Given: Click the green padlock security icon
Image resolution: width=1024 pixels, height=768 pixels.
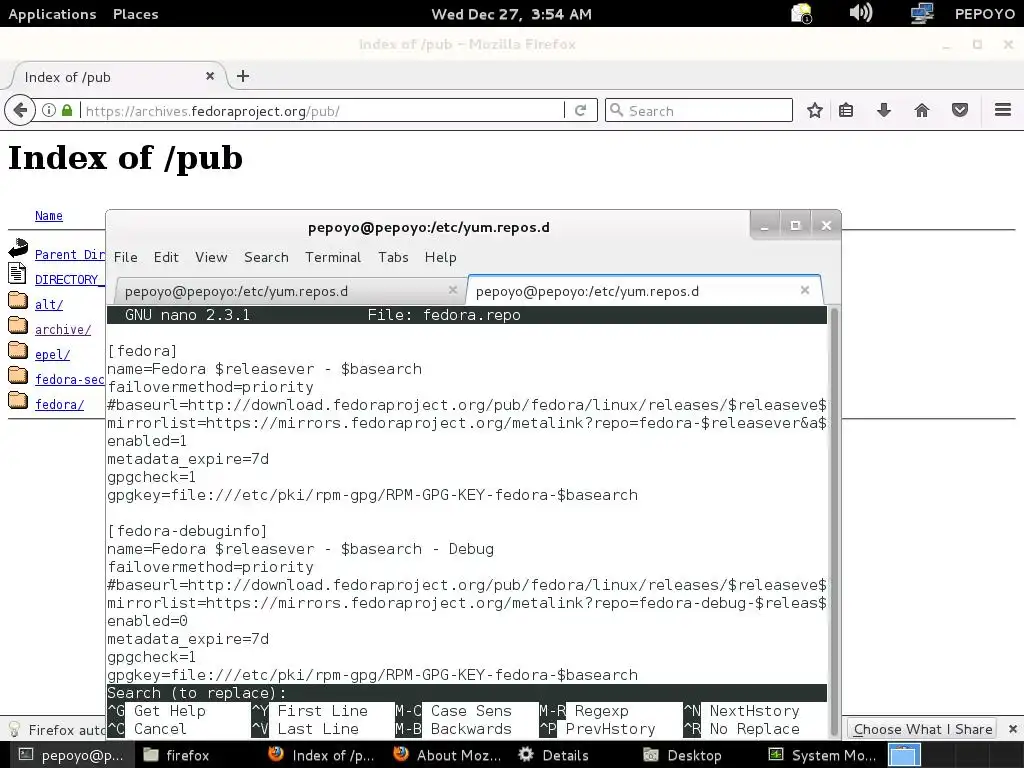Looking at the screenshot, I should pos(67,110).
